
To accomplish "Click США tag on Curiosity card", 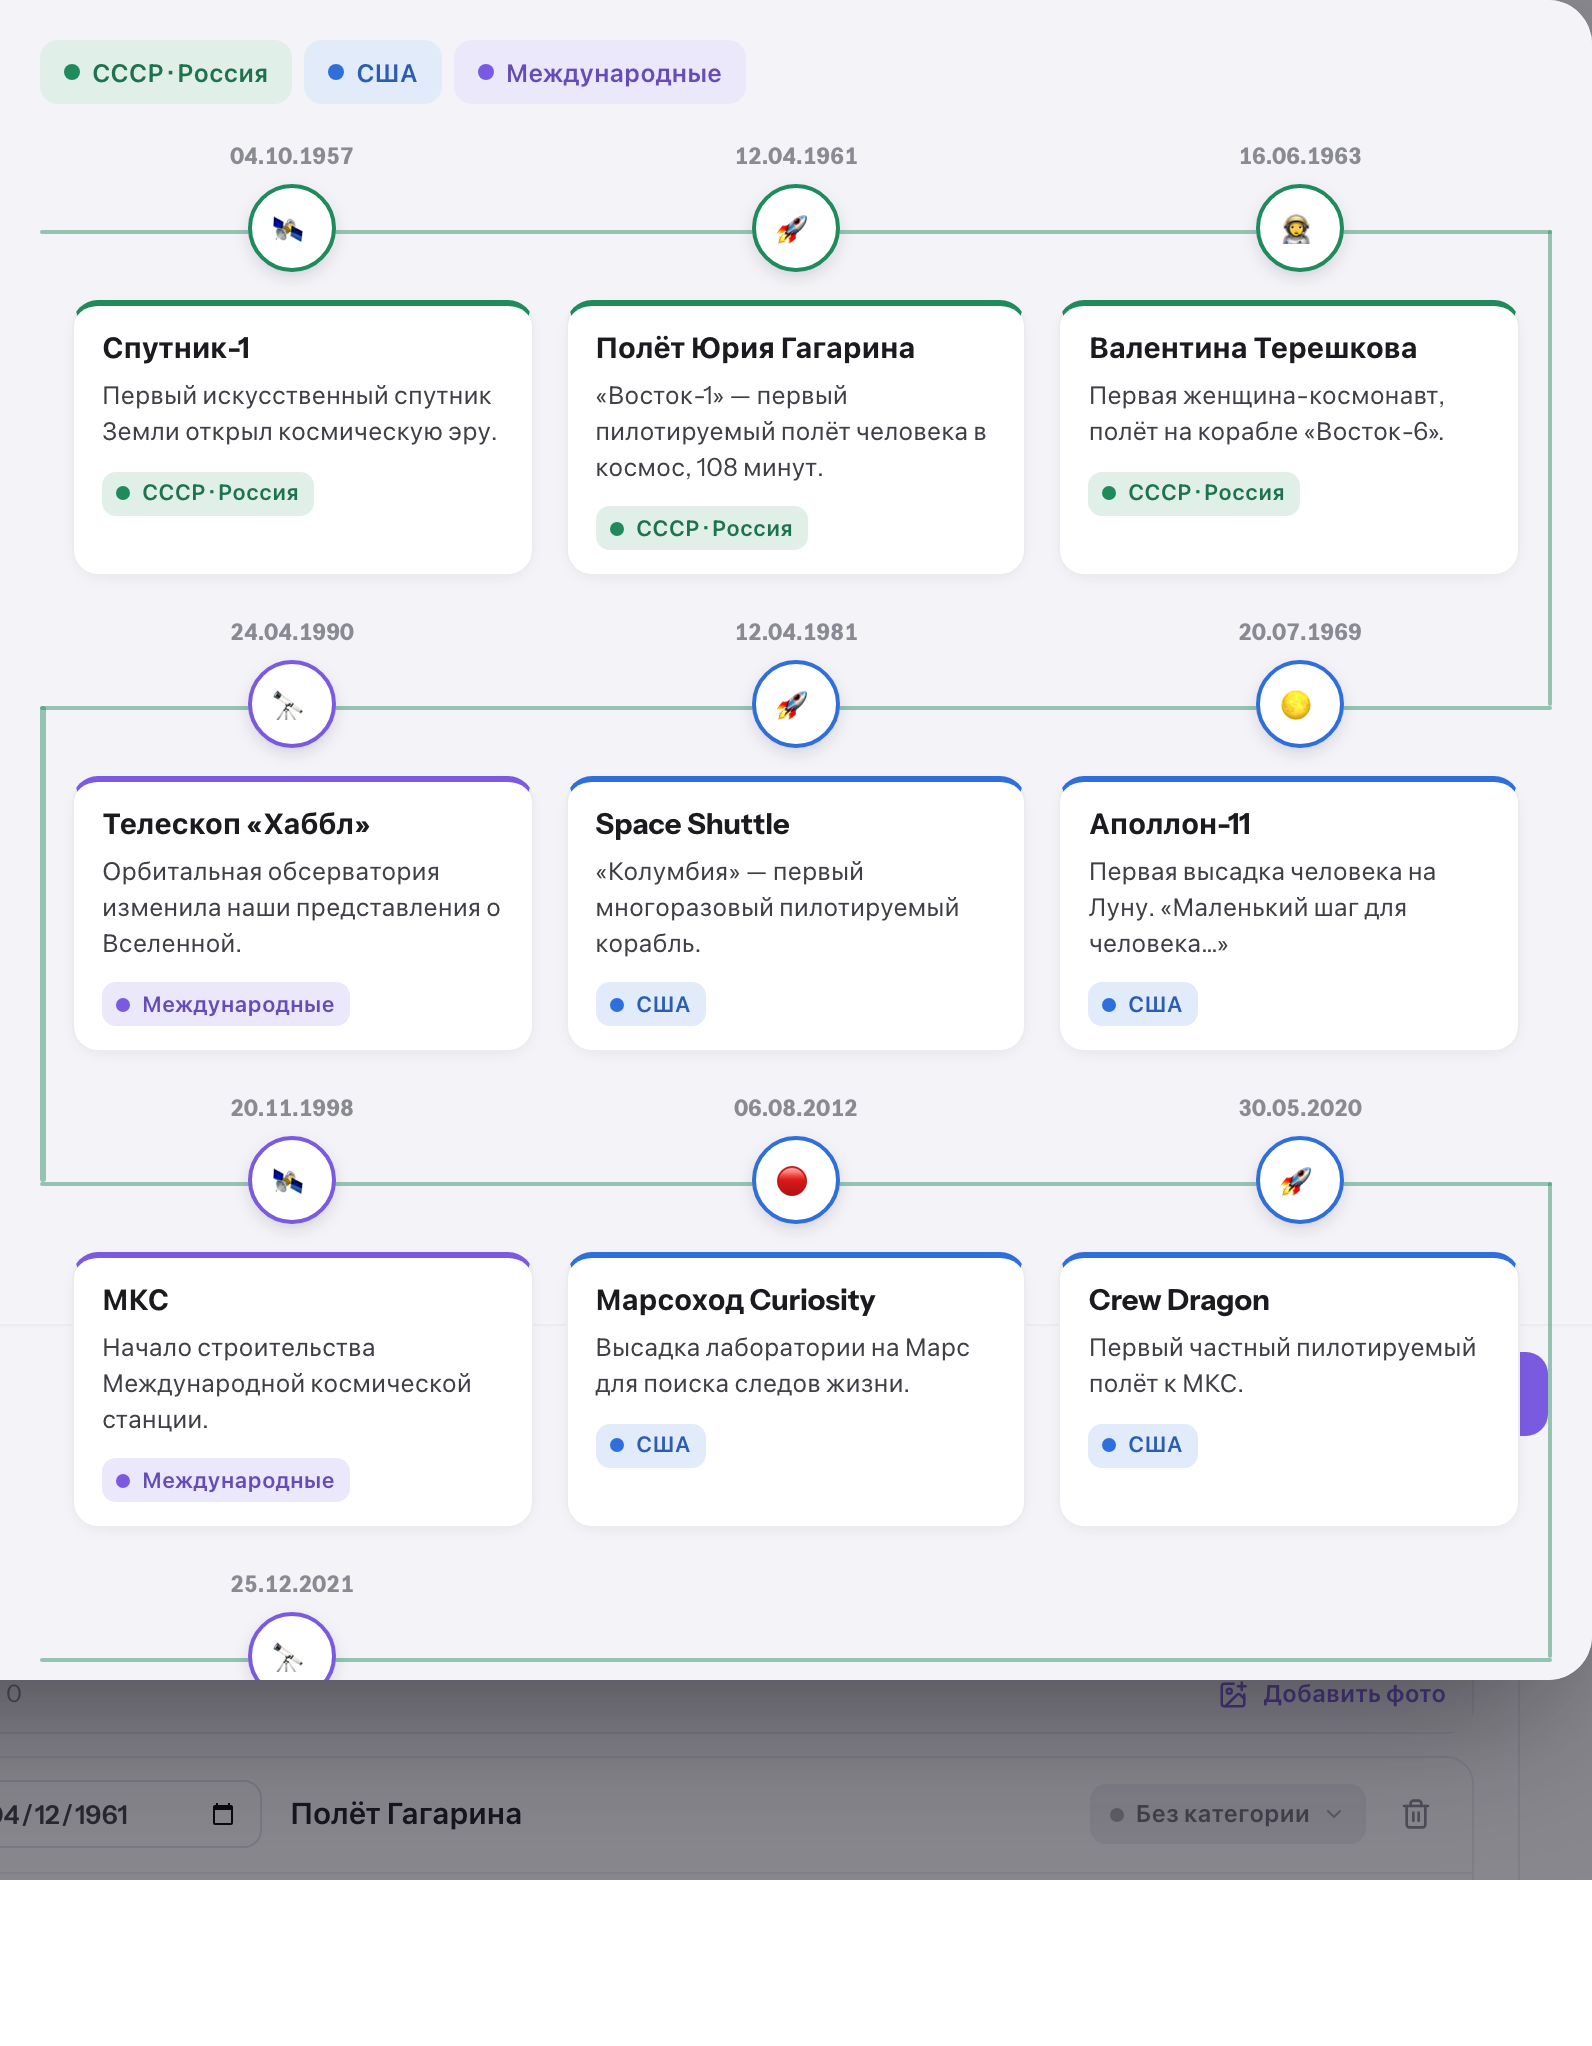I will point(651,1445).
